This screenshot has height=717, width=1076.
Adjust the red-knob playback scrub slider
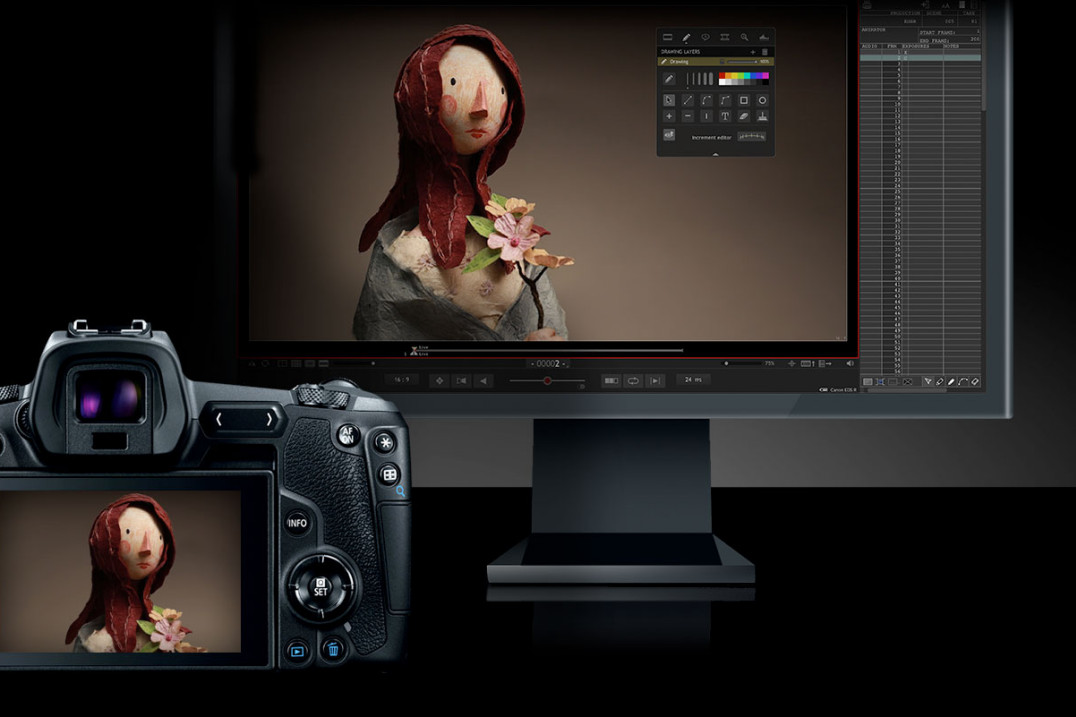pos(547,381)
